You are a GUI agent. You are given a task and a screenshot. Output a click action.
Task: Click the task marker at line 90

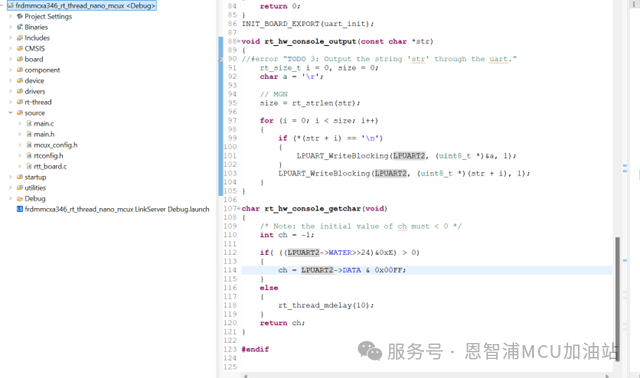(220, 59)
